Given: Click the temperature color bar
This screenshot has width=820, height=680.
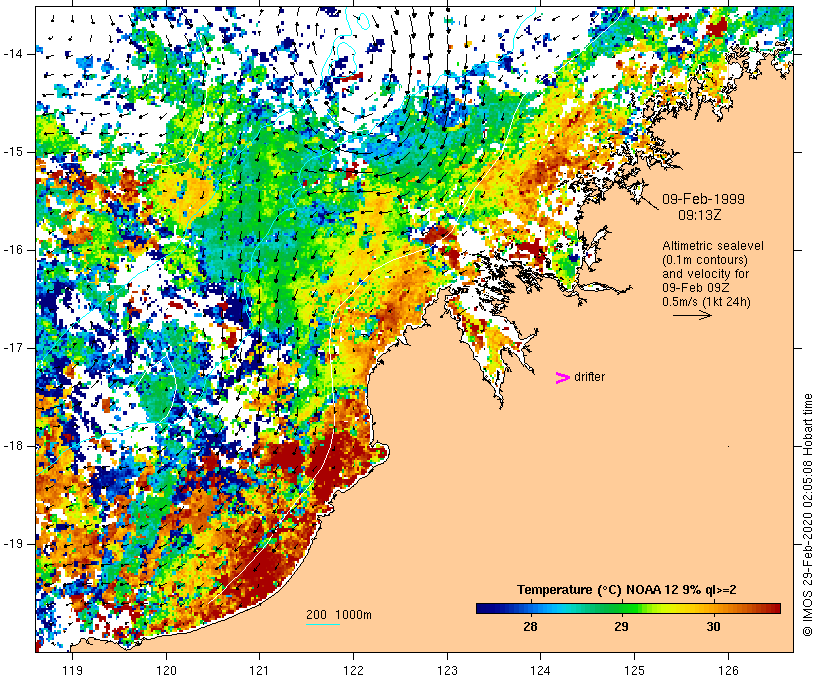Looking at the screenshot, I should click(x=628, y=608).
